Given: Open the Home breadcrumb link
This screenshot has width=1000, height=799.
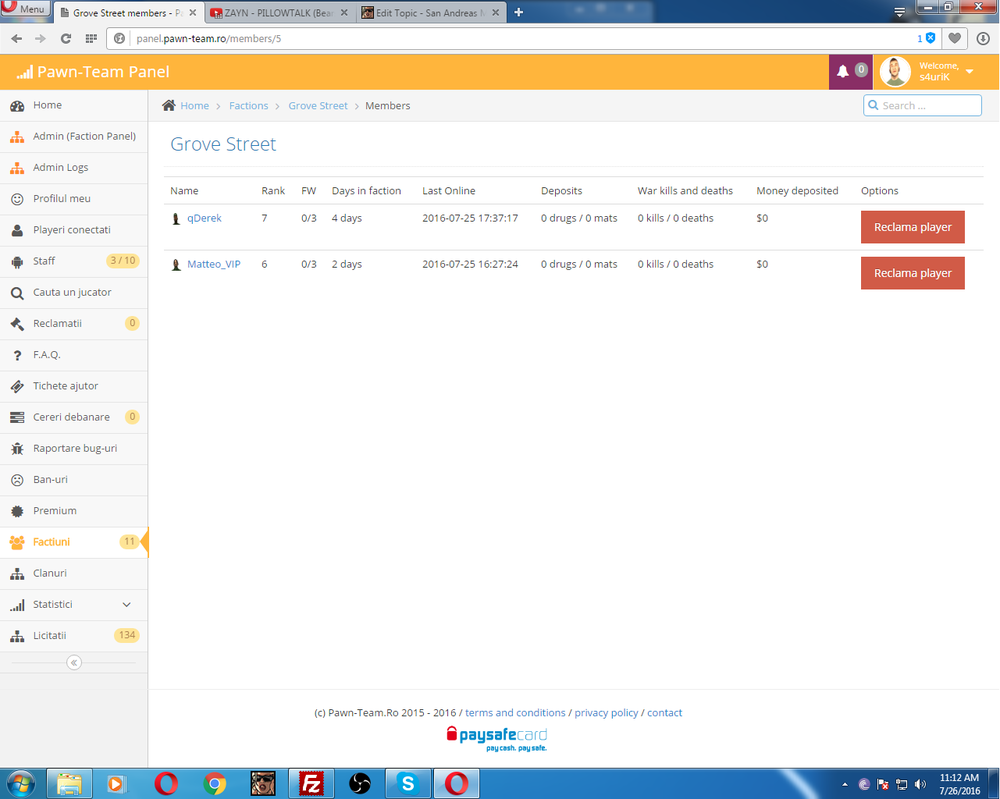Looking at the screenshot, I should (x=195, y=106).
